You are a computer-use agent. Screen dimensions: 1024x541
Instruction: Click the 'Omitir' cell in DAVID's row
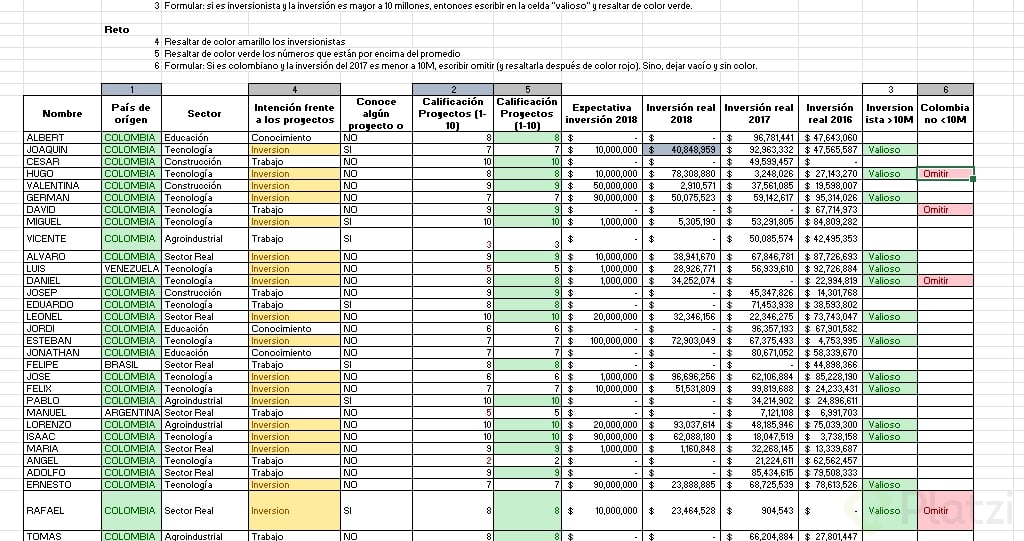click(945, 210)
